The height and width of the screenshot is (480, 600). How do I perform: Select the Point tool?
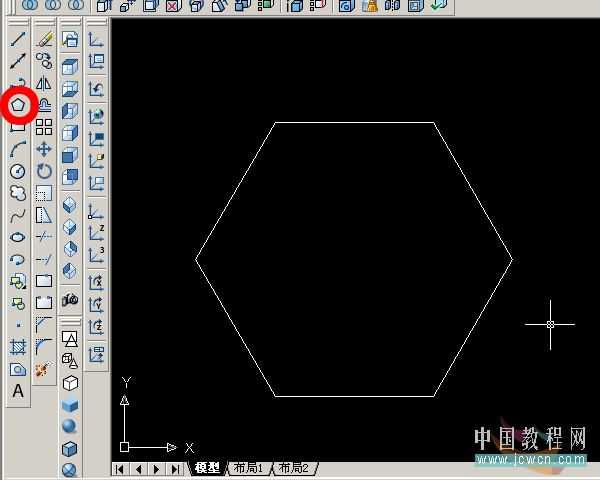(18, 325)
